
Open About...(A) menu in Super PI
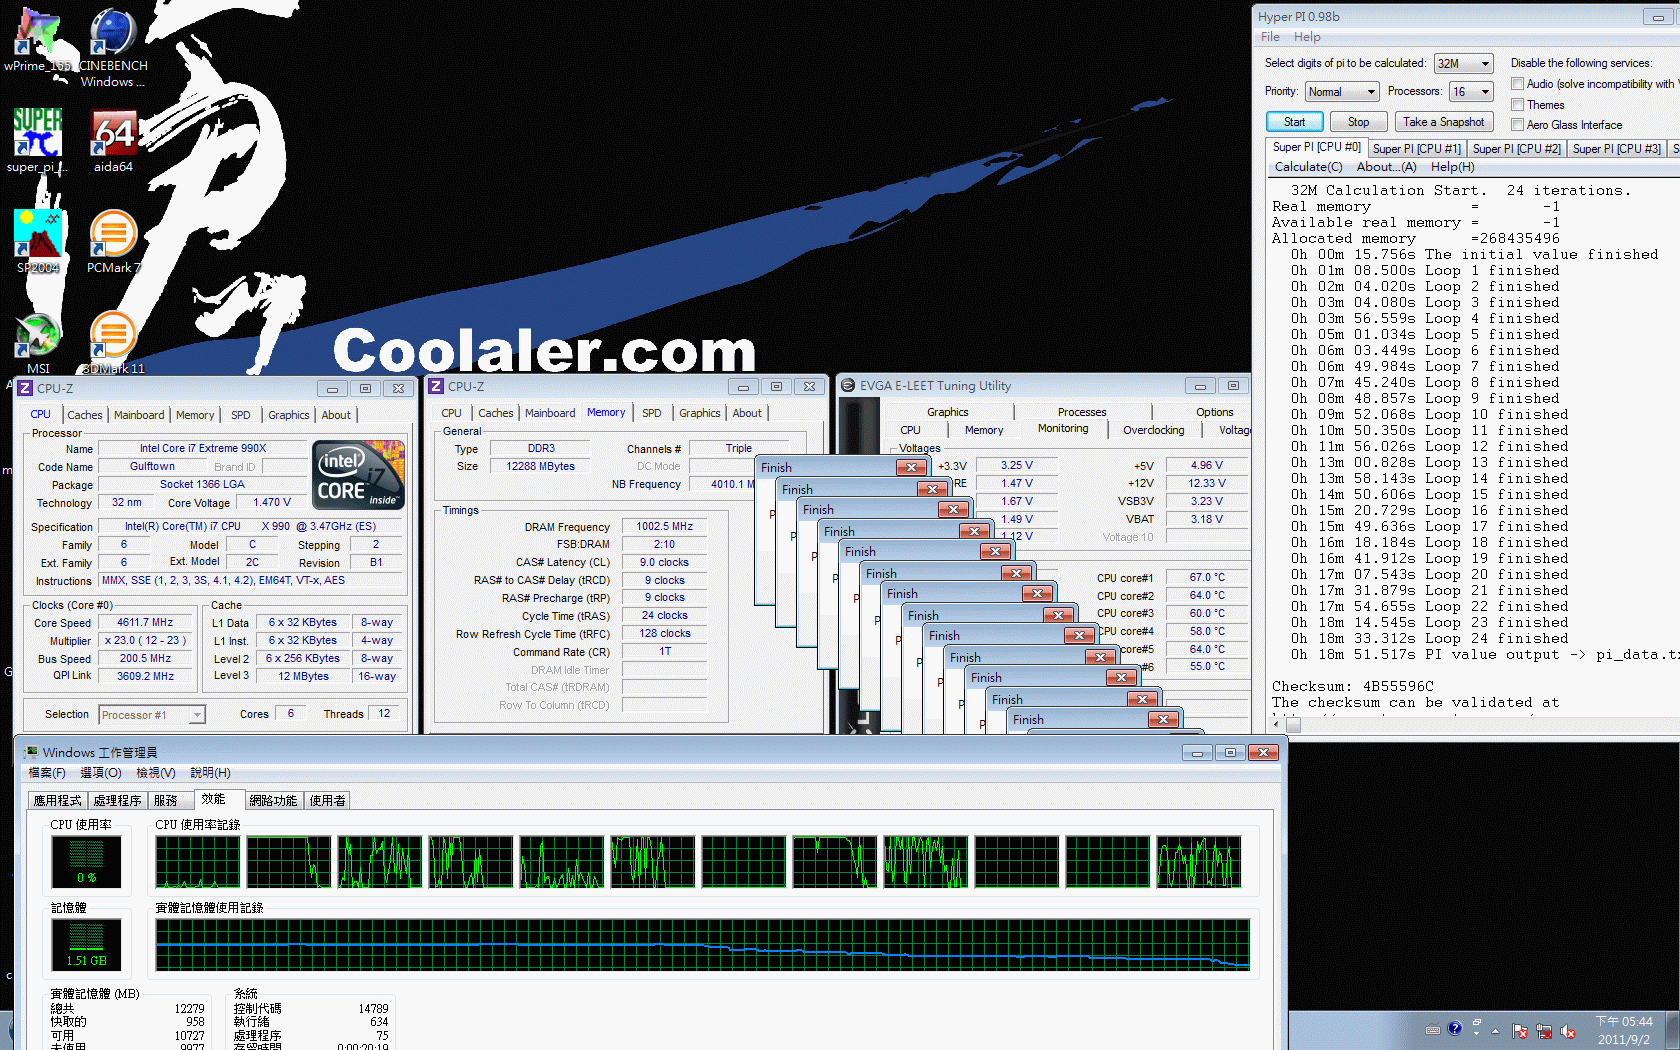(1386, 167)
